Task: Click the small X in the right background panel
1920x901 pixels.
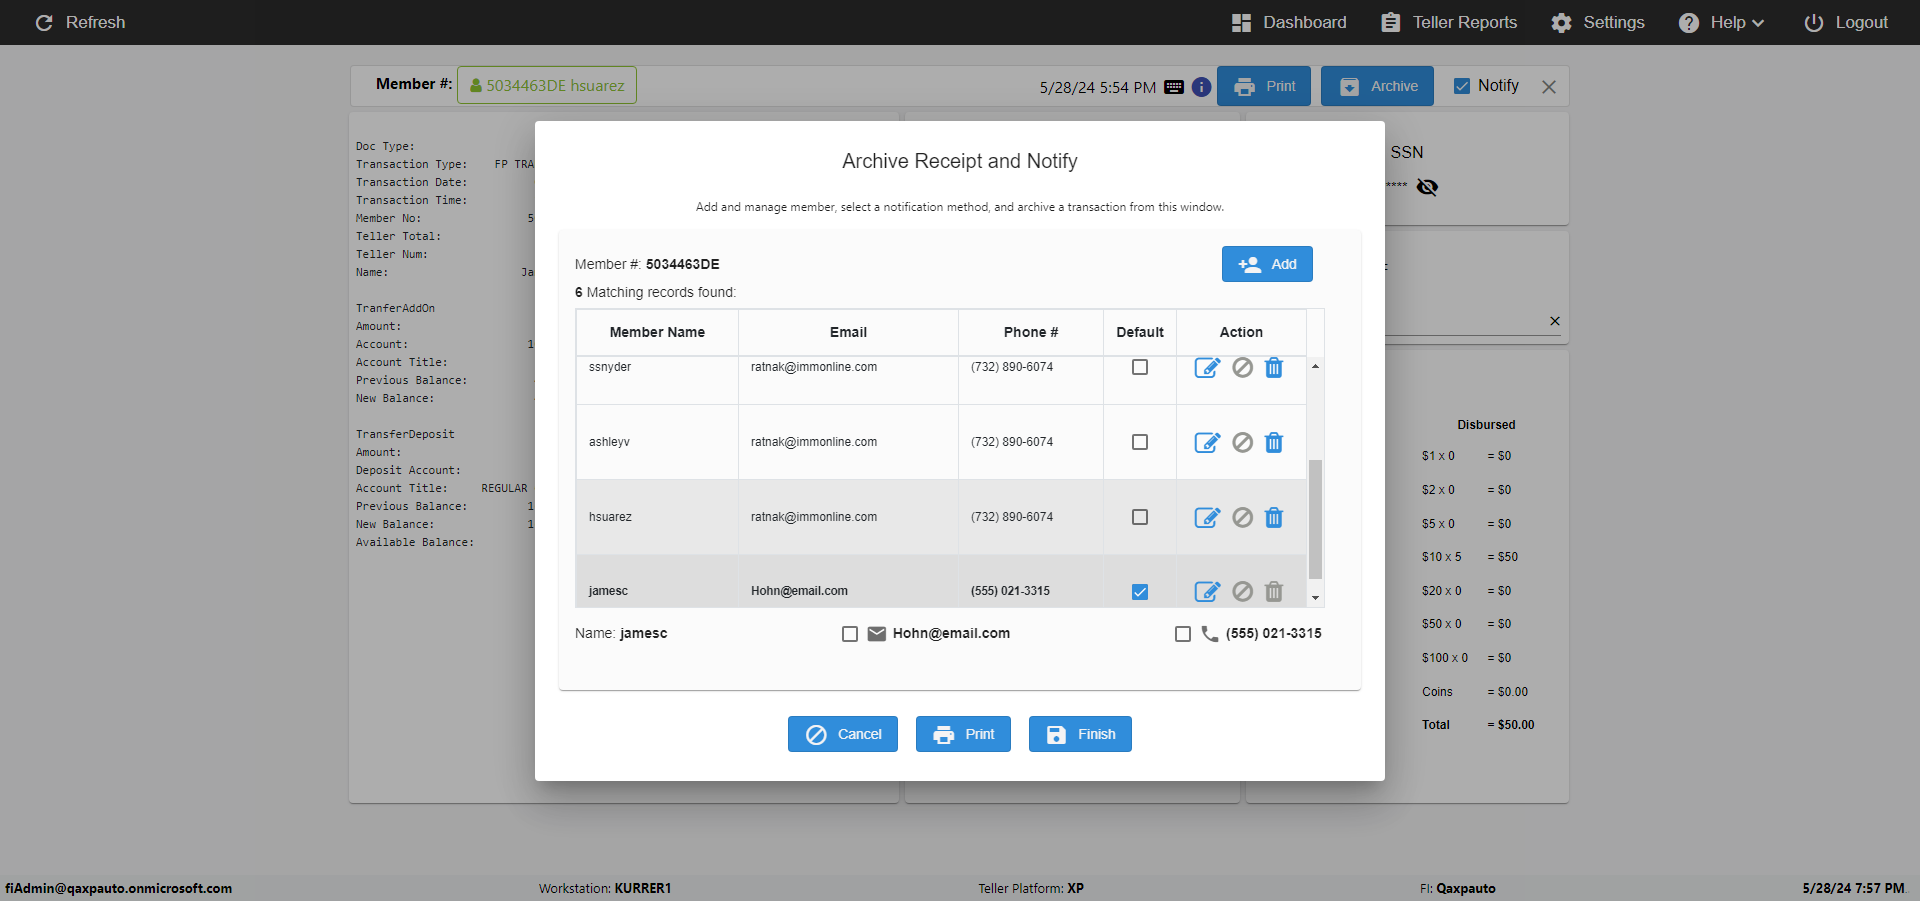Action: click(x=1555, y=321)
